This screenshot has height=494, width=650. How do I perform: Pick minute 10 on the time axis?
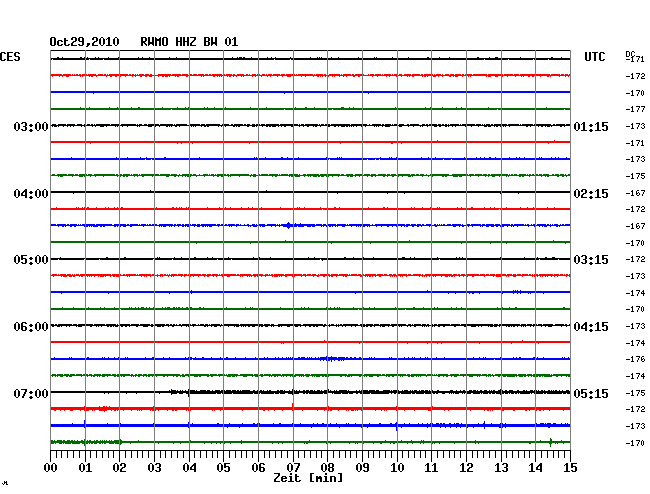[x=397, y=467]
